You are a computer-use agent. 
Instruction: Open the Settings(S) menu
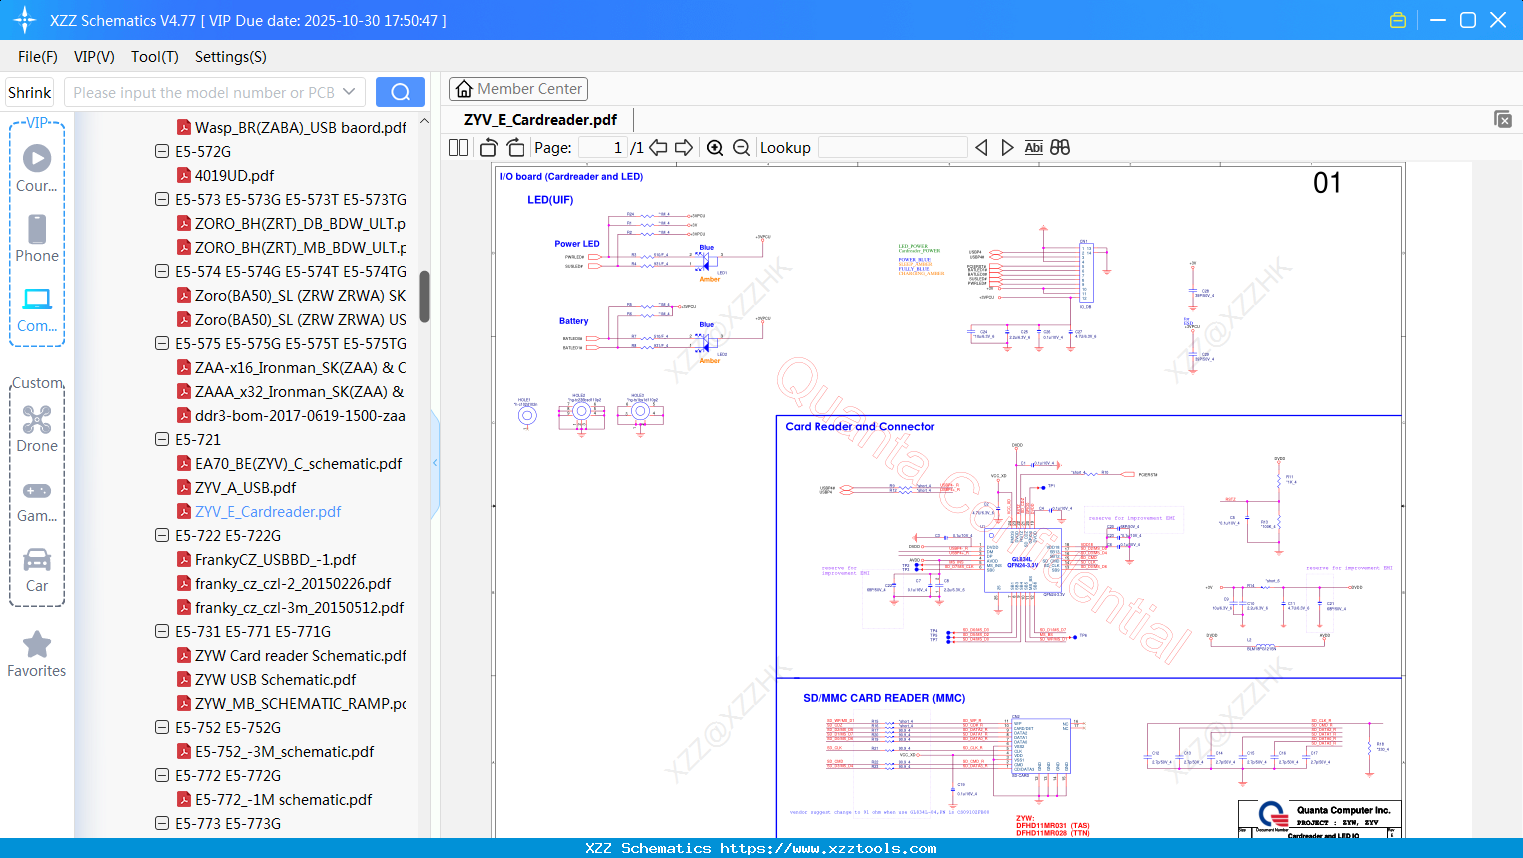click(230, 57)
